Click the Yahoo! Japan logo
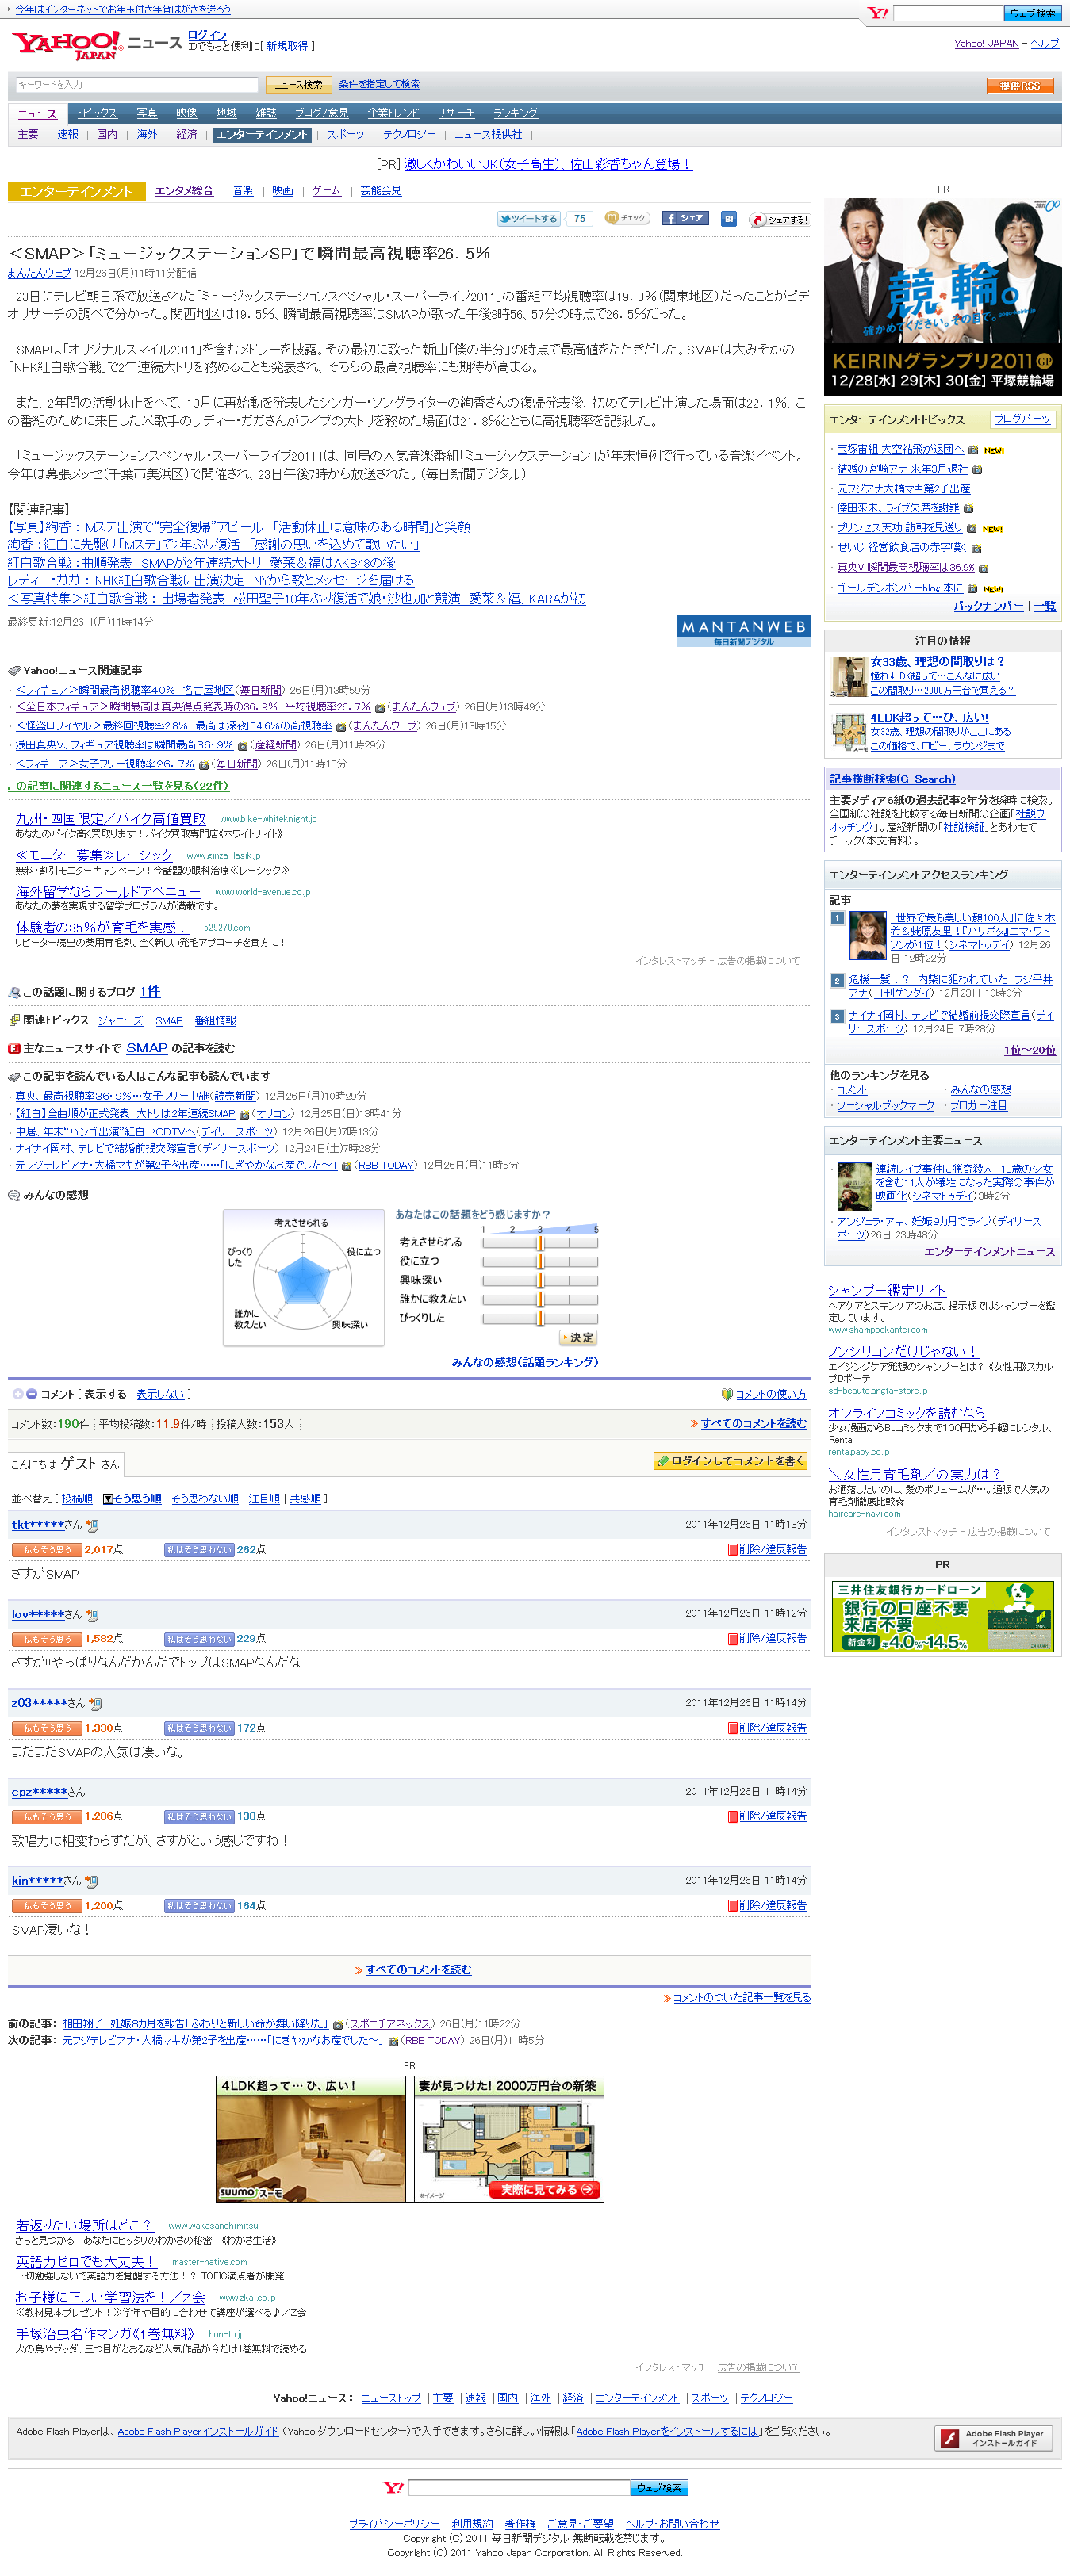Viewport: 1070px width, 2576px height. pyautogui.click(x=68, y=45)
